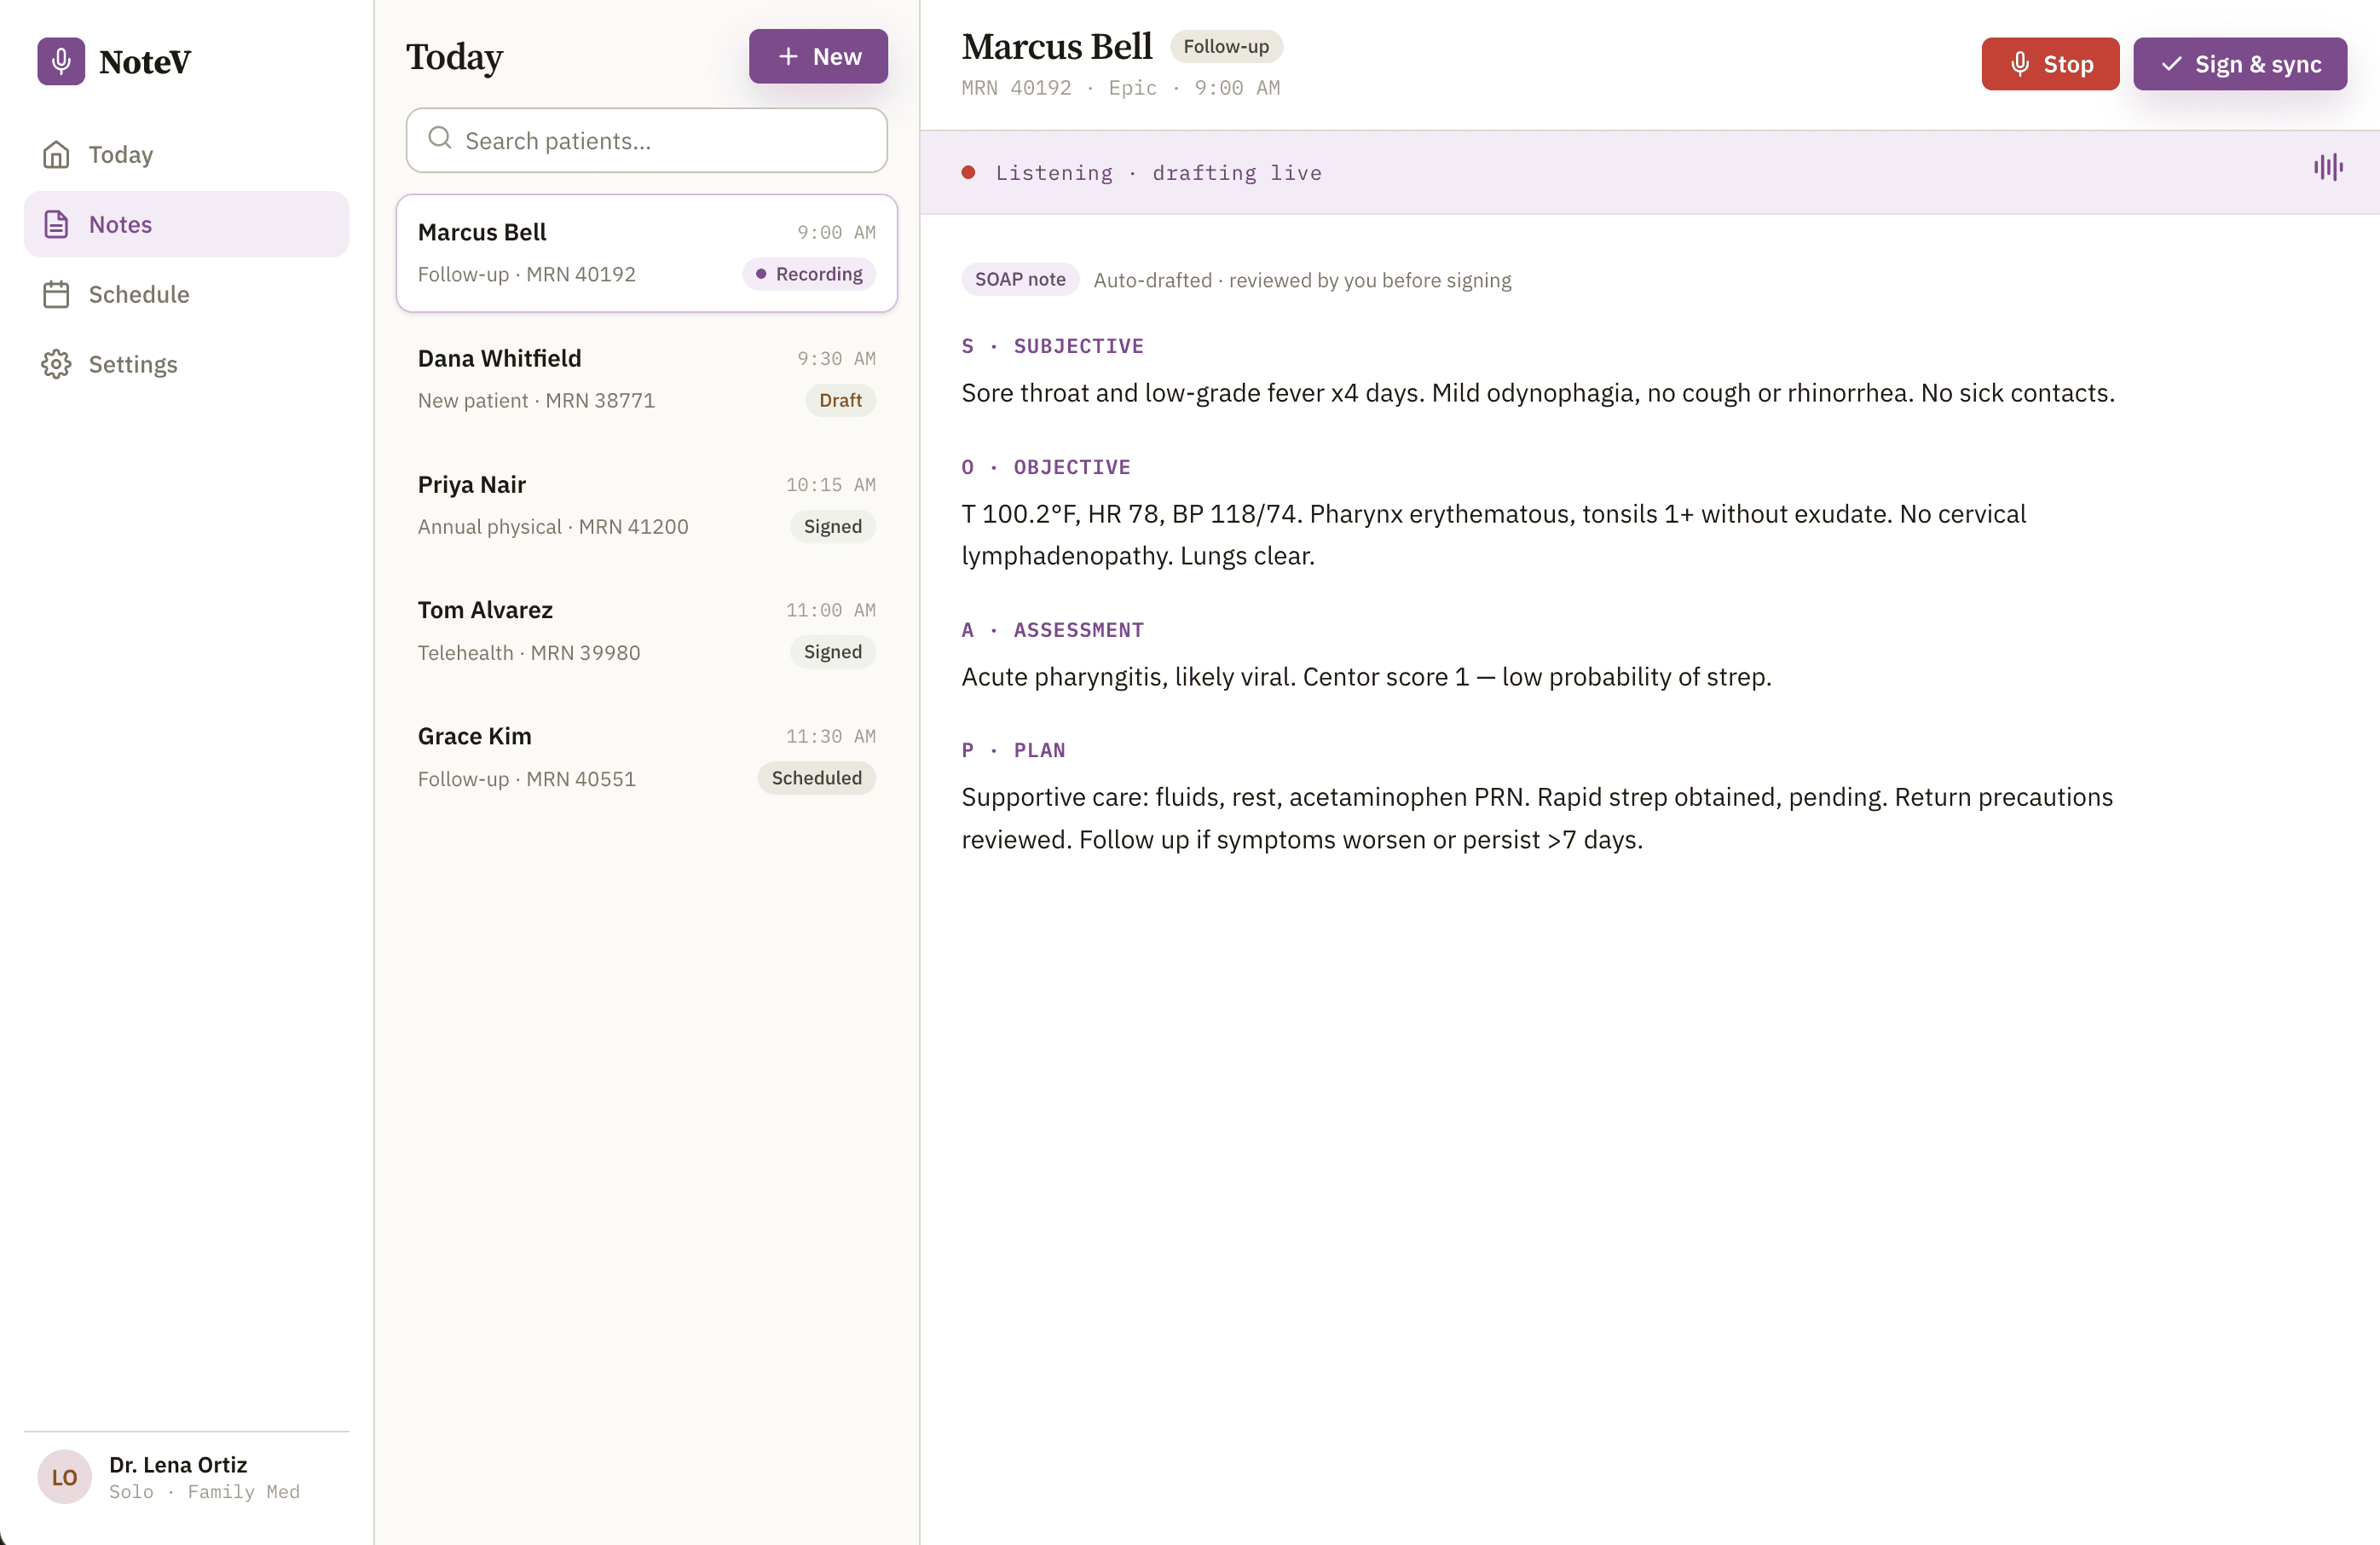Click the 11:30 AM time on Grace Kim
The height and width of the screenshot is (1545, 2380).
click(x=830, y=736)
